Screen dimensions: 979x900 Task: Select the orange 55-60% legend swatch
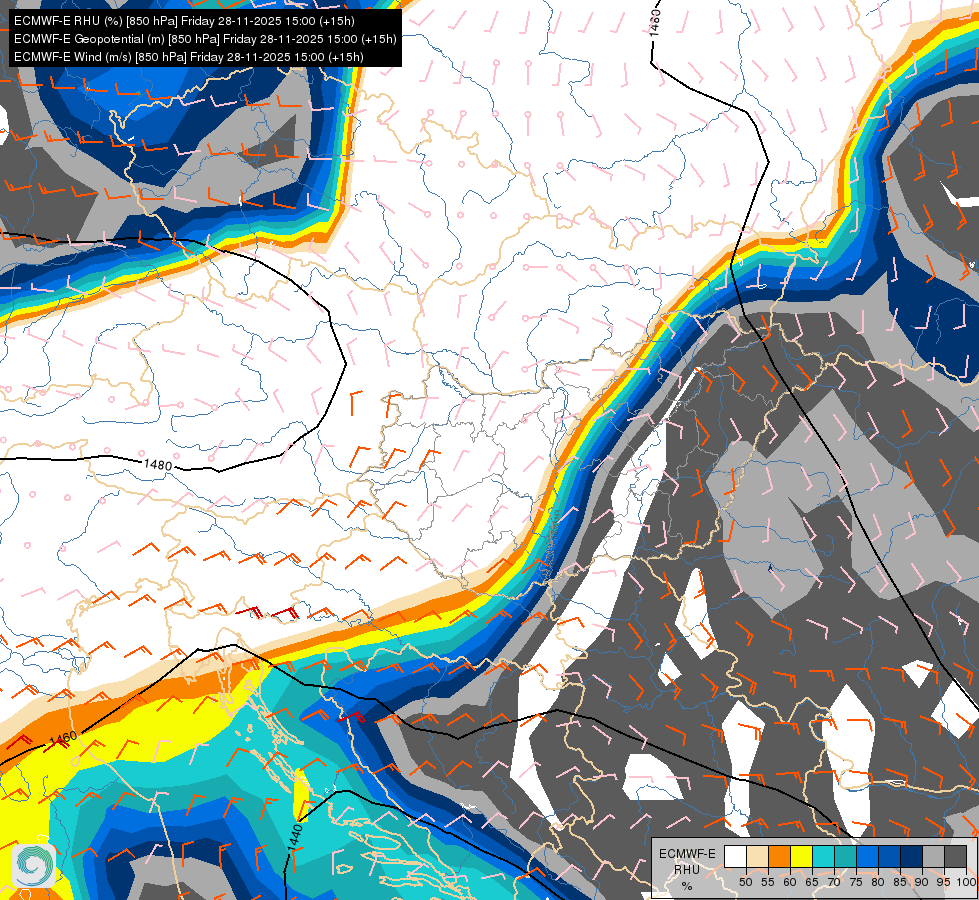coord(779,856)
